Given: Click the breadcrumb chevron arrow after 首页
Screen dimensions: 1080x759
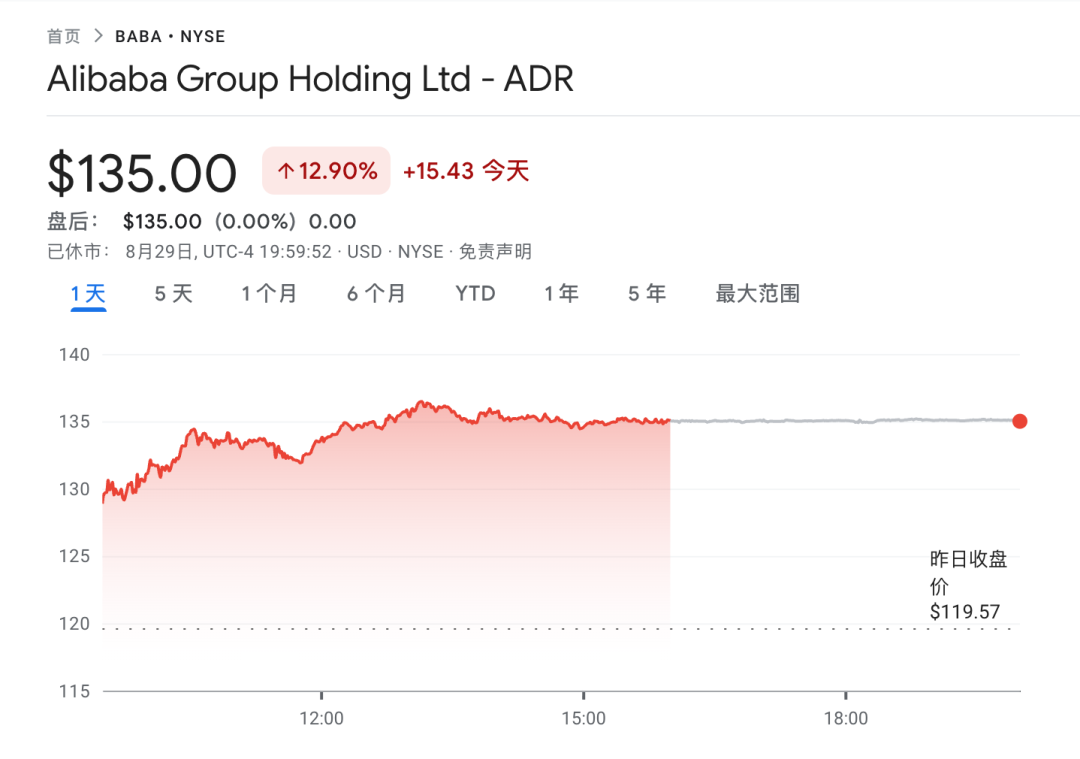Looking at the screenshot, I should (98, 36).
